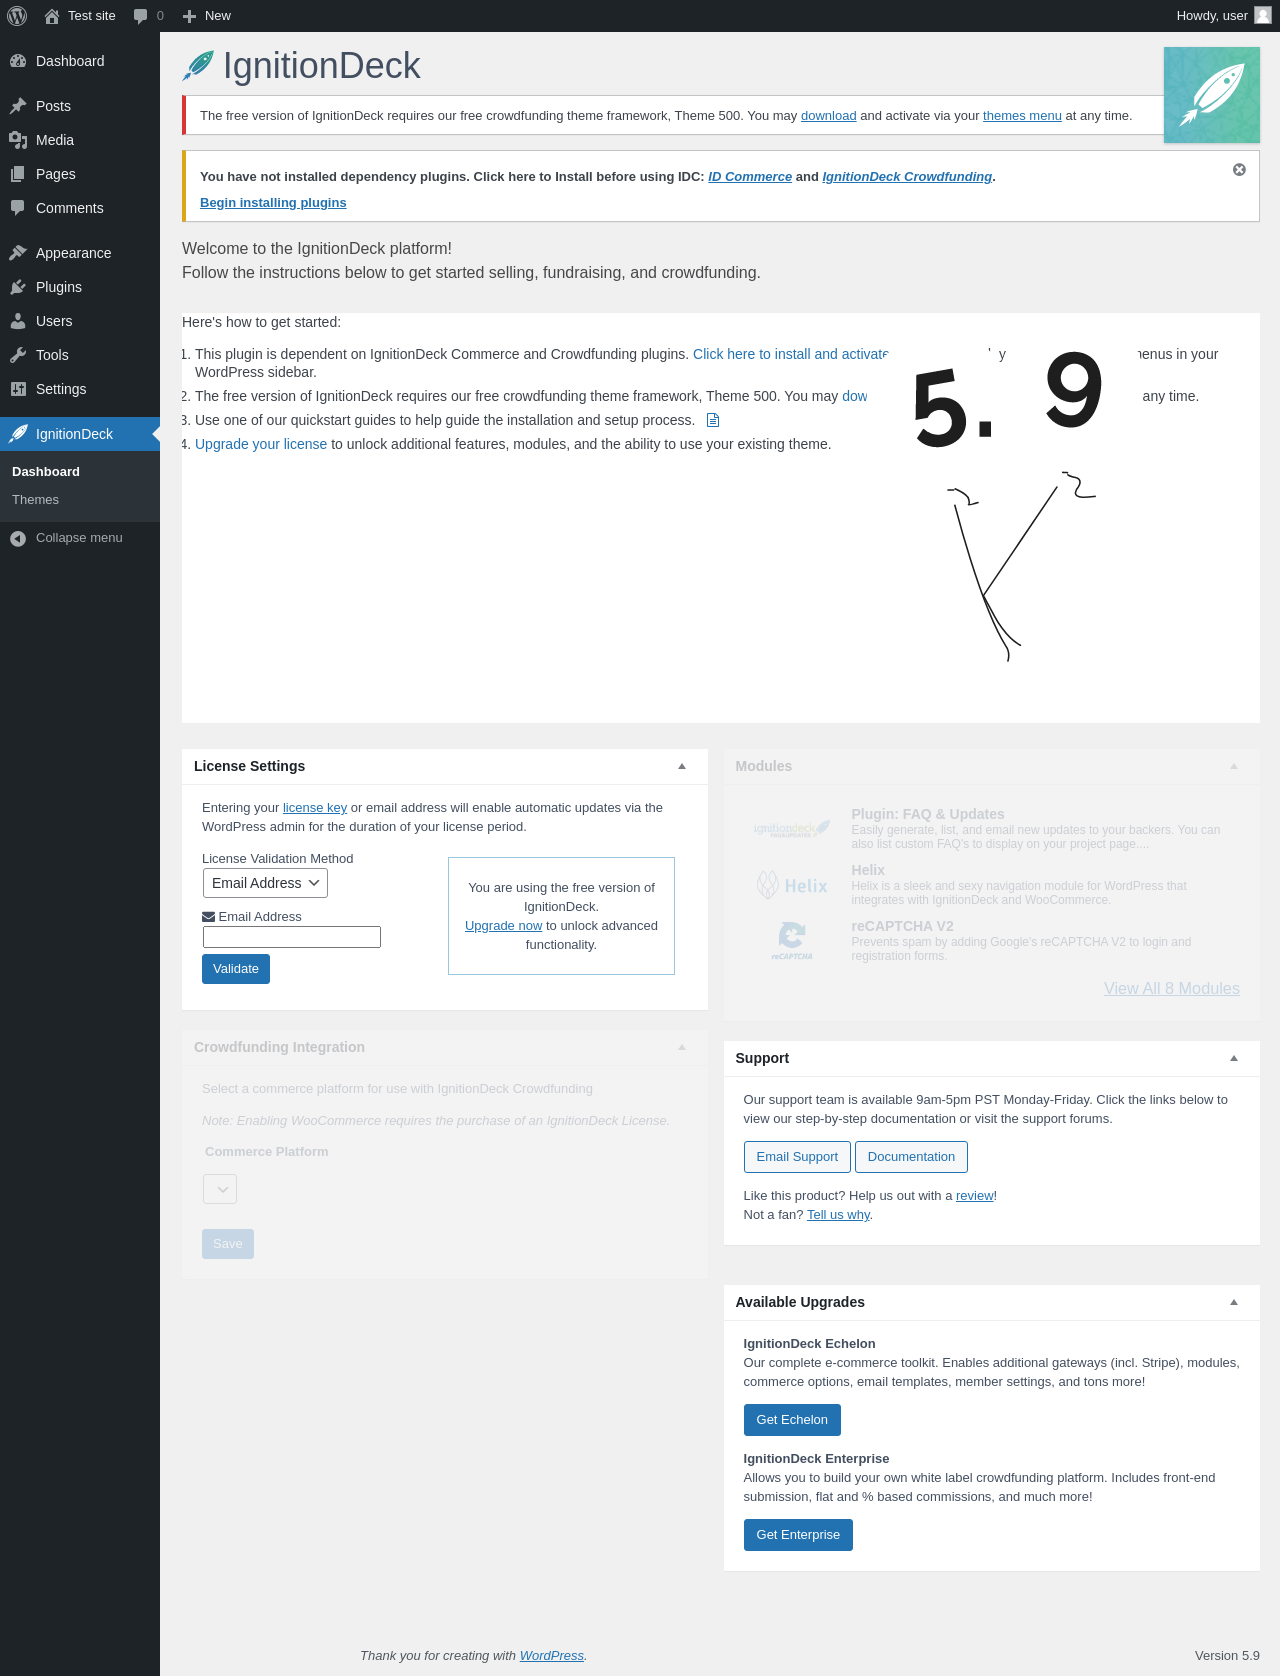1280x1676 pixels.
Task: Open Appearance via the paintbrush icon
Action: pyautogui.click(x=18, y=253)
